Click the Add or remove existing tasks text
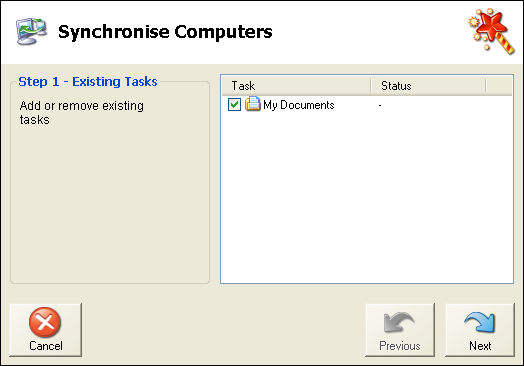 tap(82, 113)
